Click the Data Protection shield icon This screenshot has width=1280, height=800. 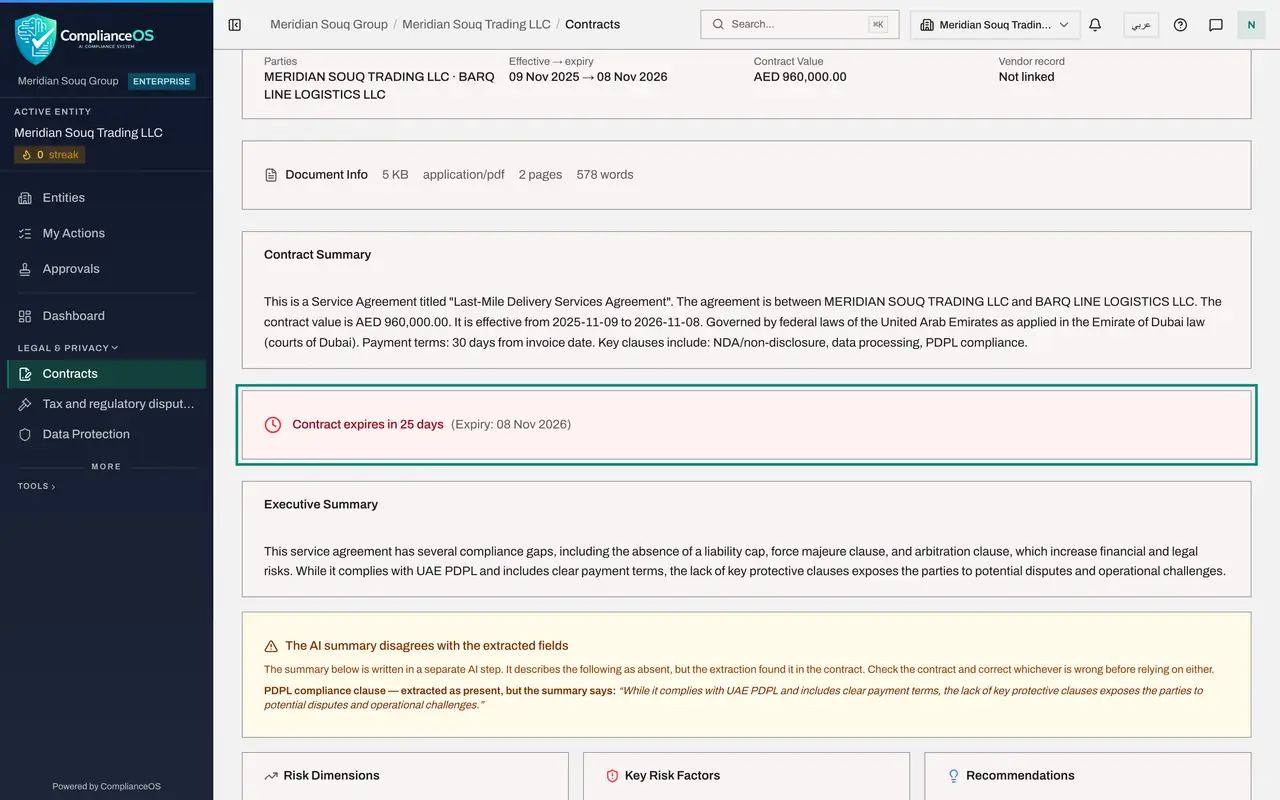coord(25,434)
